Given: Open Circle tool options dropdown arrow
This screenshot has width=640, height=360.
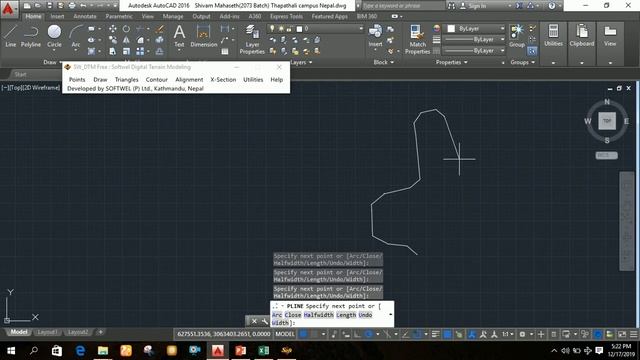Looking at the screenshot, I should pyautogui.click(x=54, y=50).
